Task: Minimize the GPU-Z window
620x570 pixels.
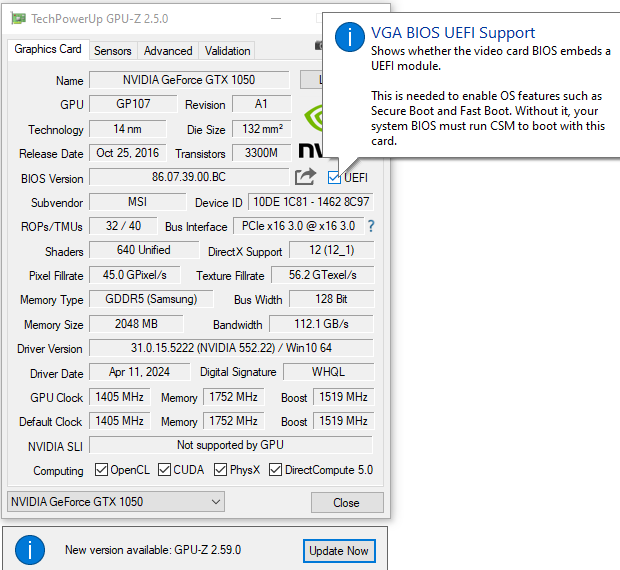Action: (276, 19)
